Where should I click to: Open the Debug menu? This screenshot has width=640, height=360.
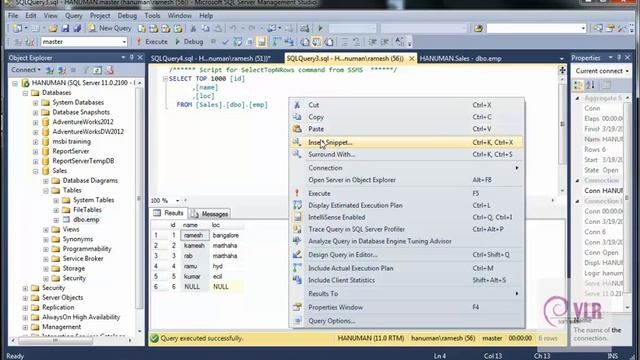tap(127, 16)
